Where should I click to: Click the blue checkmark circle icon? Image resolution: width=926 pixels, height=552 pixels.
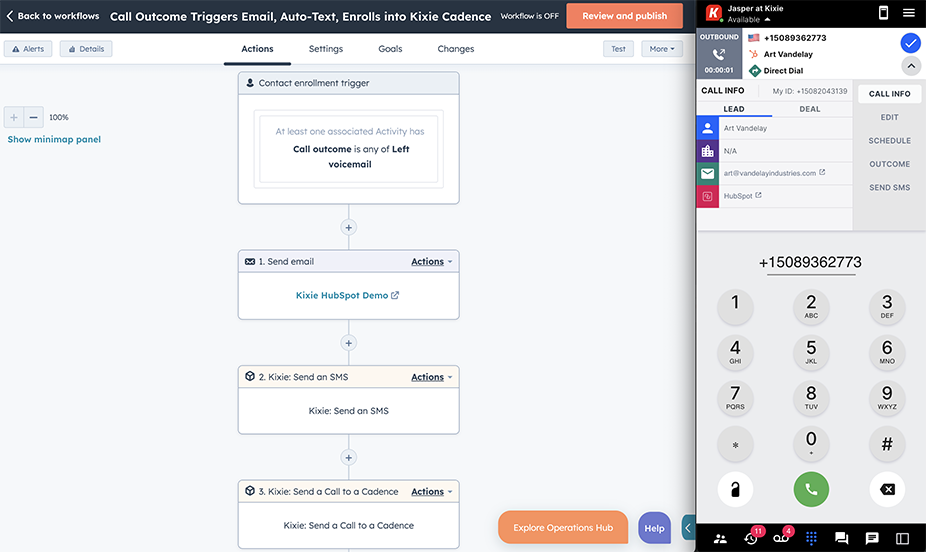coord(910,43)
